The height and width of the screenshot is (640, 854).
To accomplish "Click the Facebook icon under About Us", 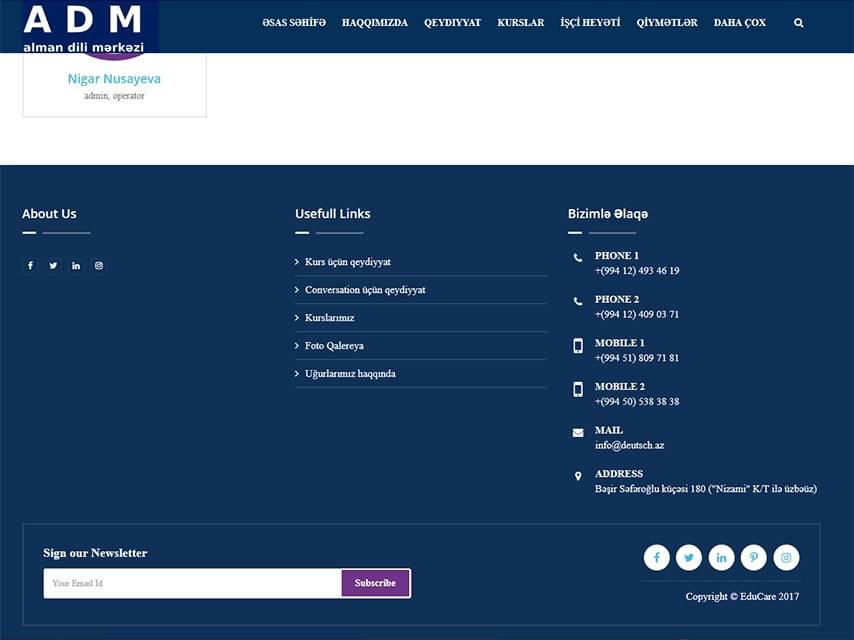I will click(x=30, y=266).
